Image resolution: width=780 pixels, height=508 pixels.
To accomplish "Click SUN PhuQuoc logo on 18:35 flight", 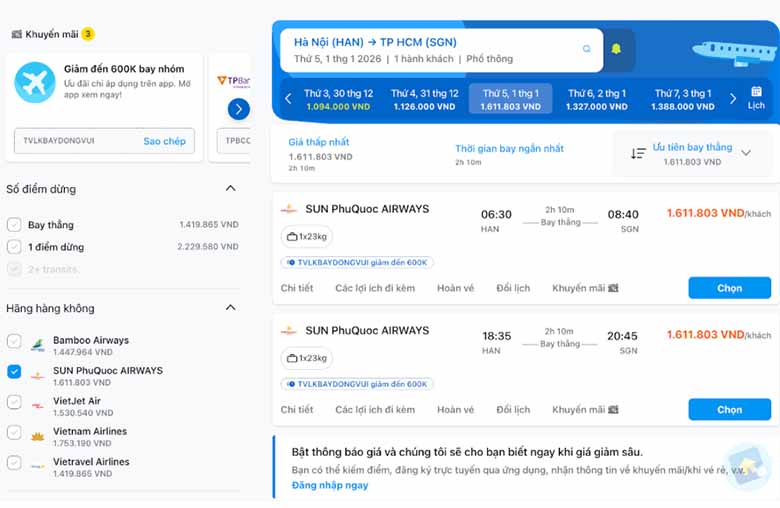I will [289, 330].
